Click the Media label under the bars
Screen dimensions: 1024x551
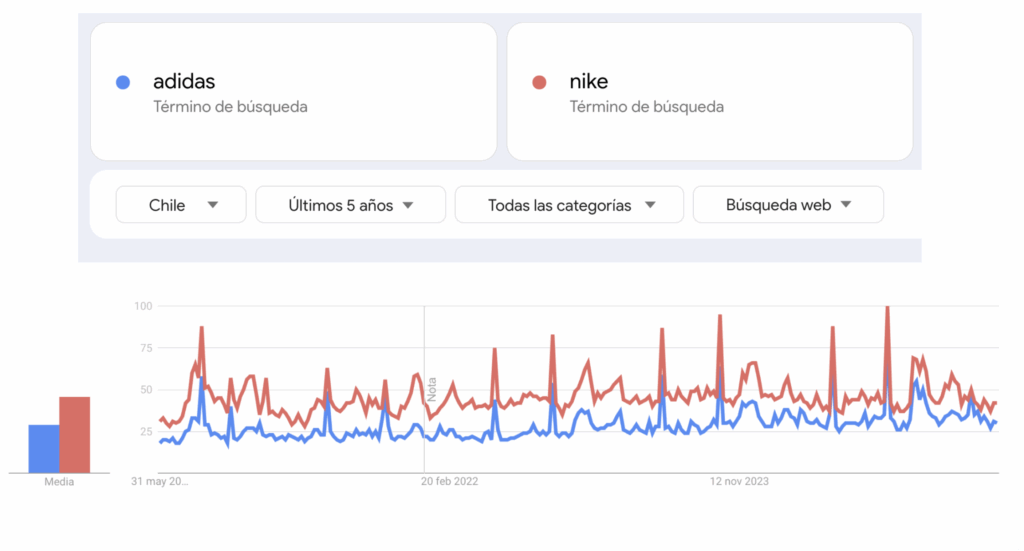click(59, 482)
